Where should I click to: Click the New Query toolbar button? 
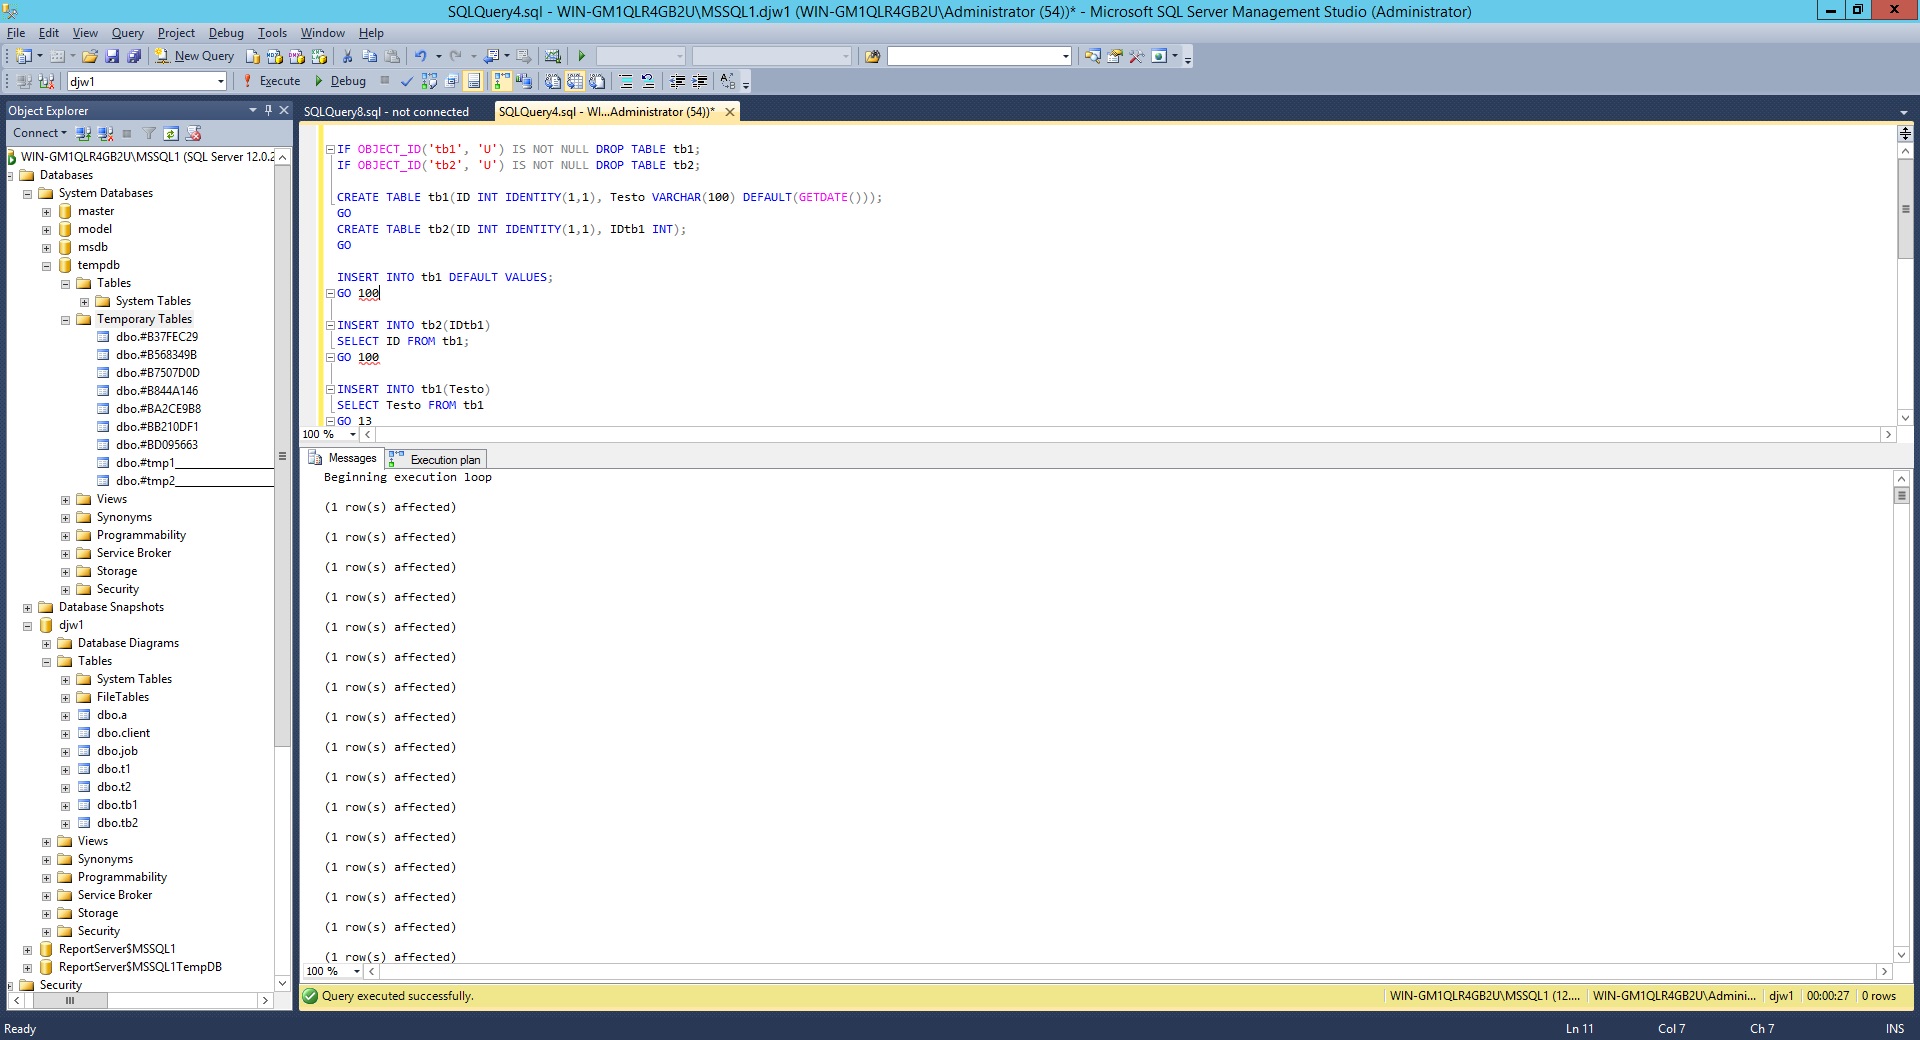click(195, 56)
